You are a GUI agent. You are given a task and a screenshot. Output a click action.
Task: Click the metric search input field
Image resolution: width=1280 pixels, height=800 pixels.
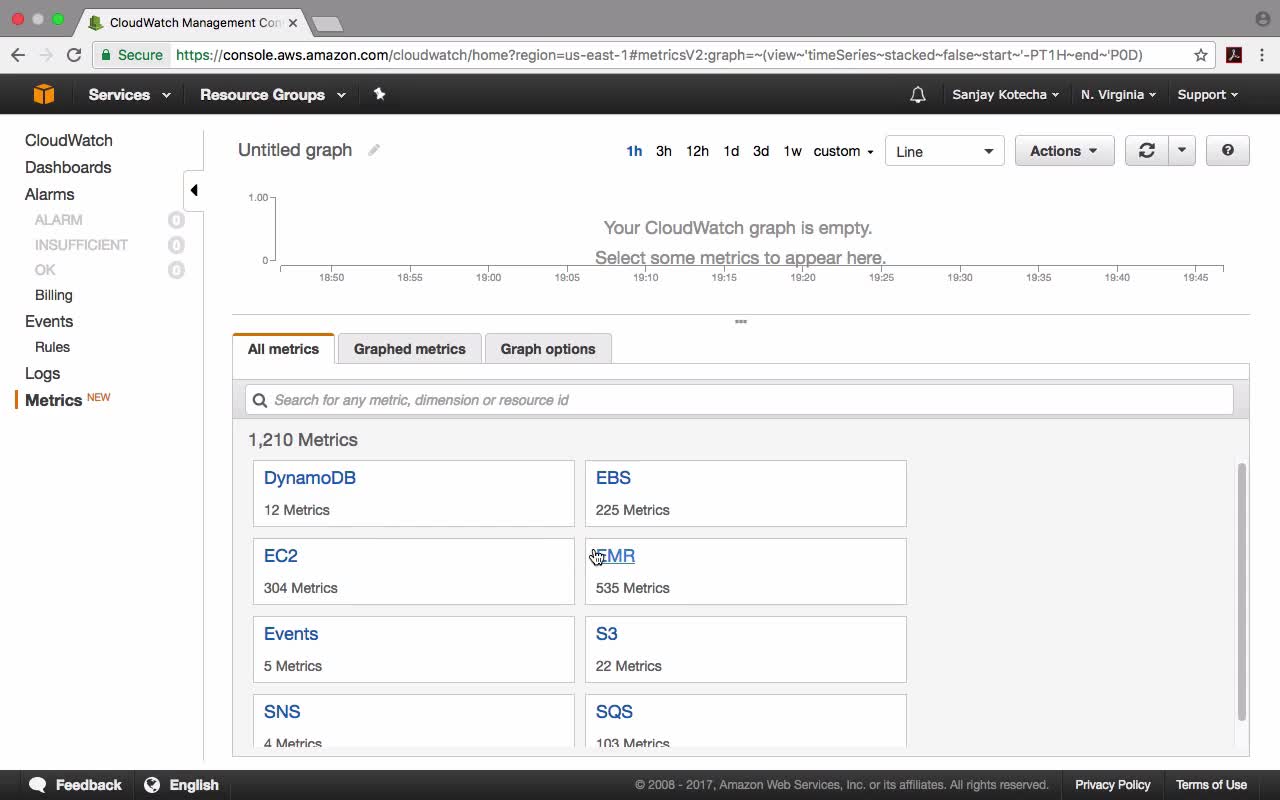click(739, 400)
